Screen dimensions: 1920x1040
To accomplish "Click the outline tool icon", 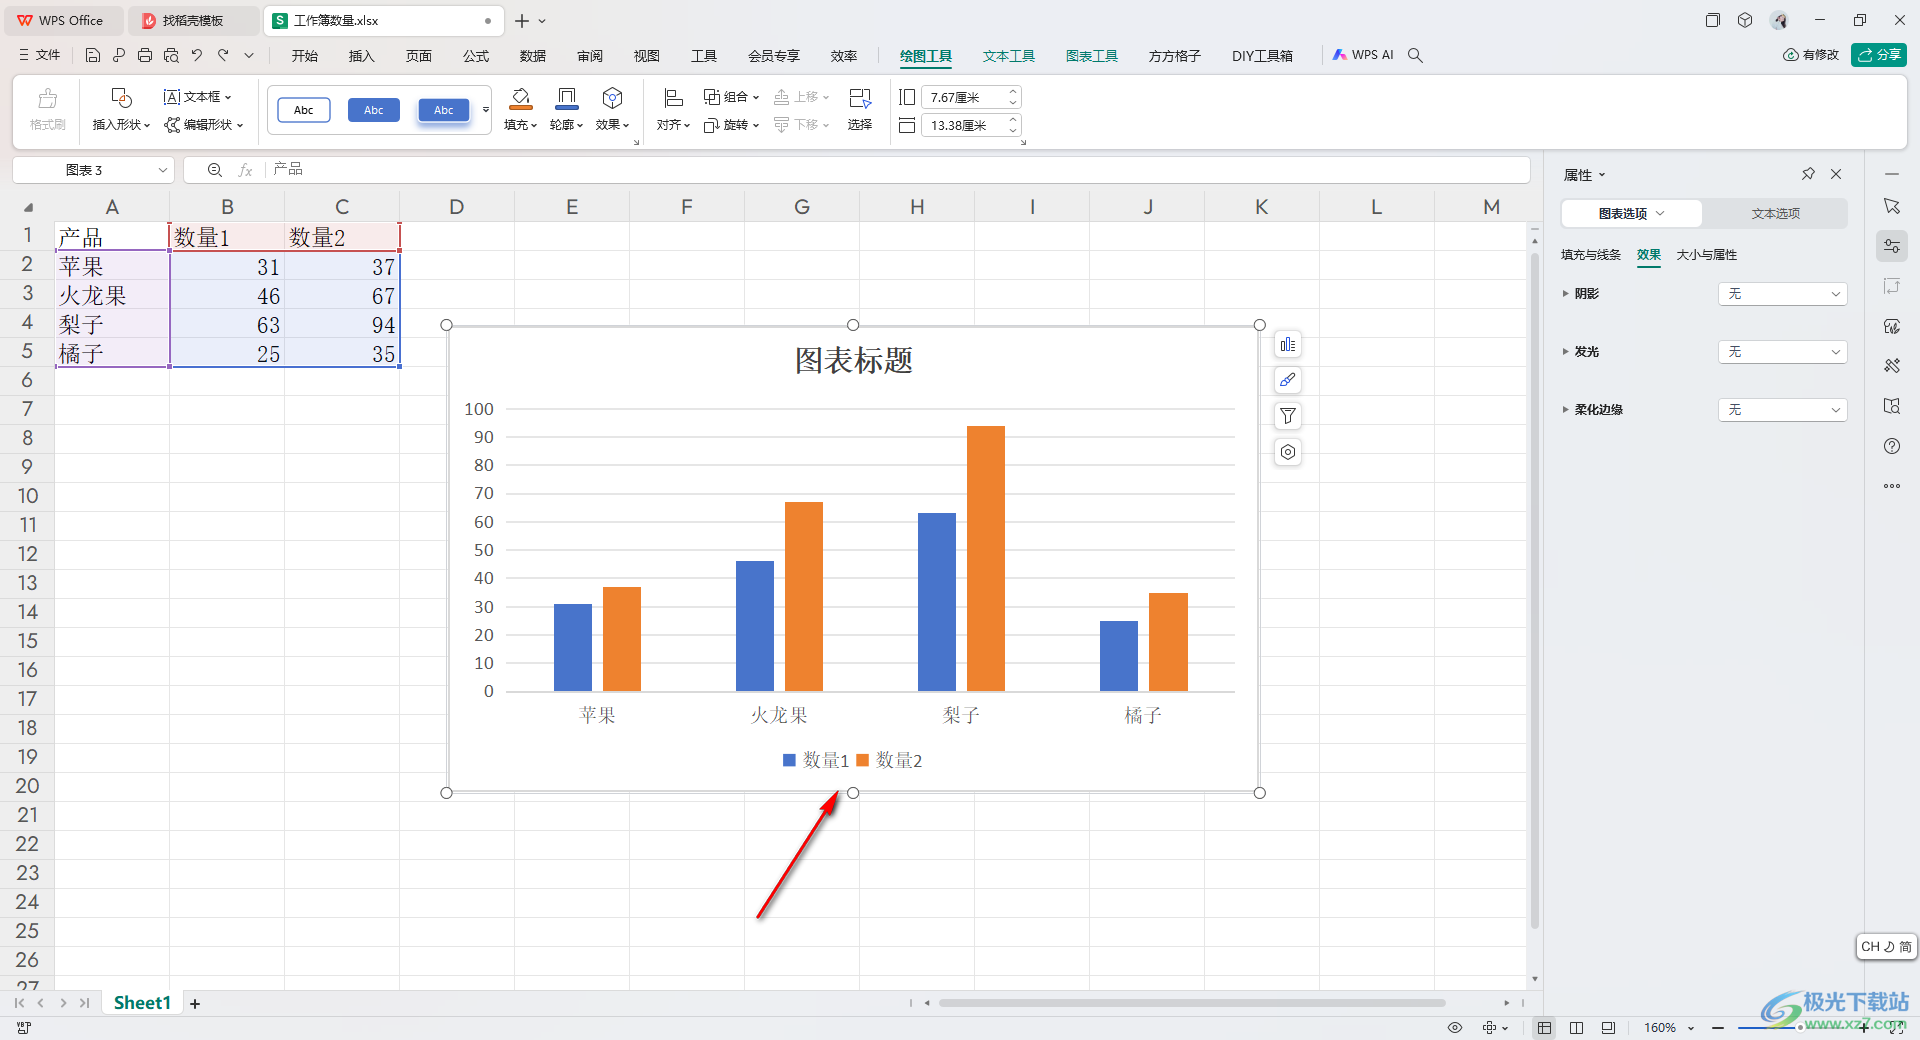I will tap(567, 98).
